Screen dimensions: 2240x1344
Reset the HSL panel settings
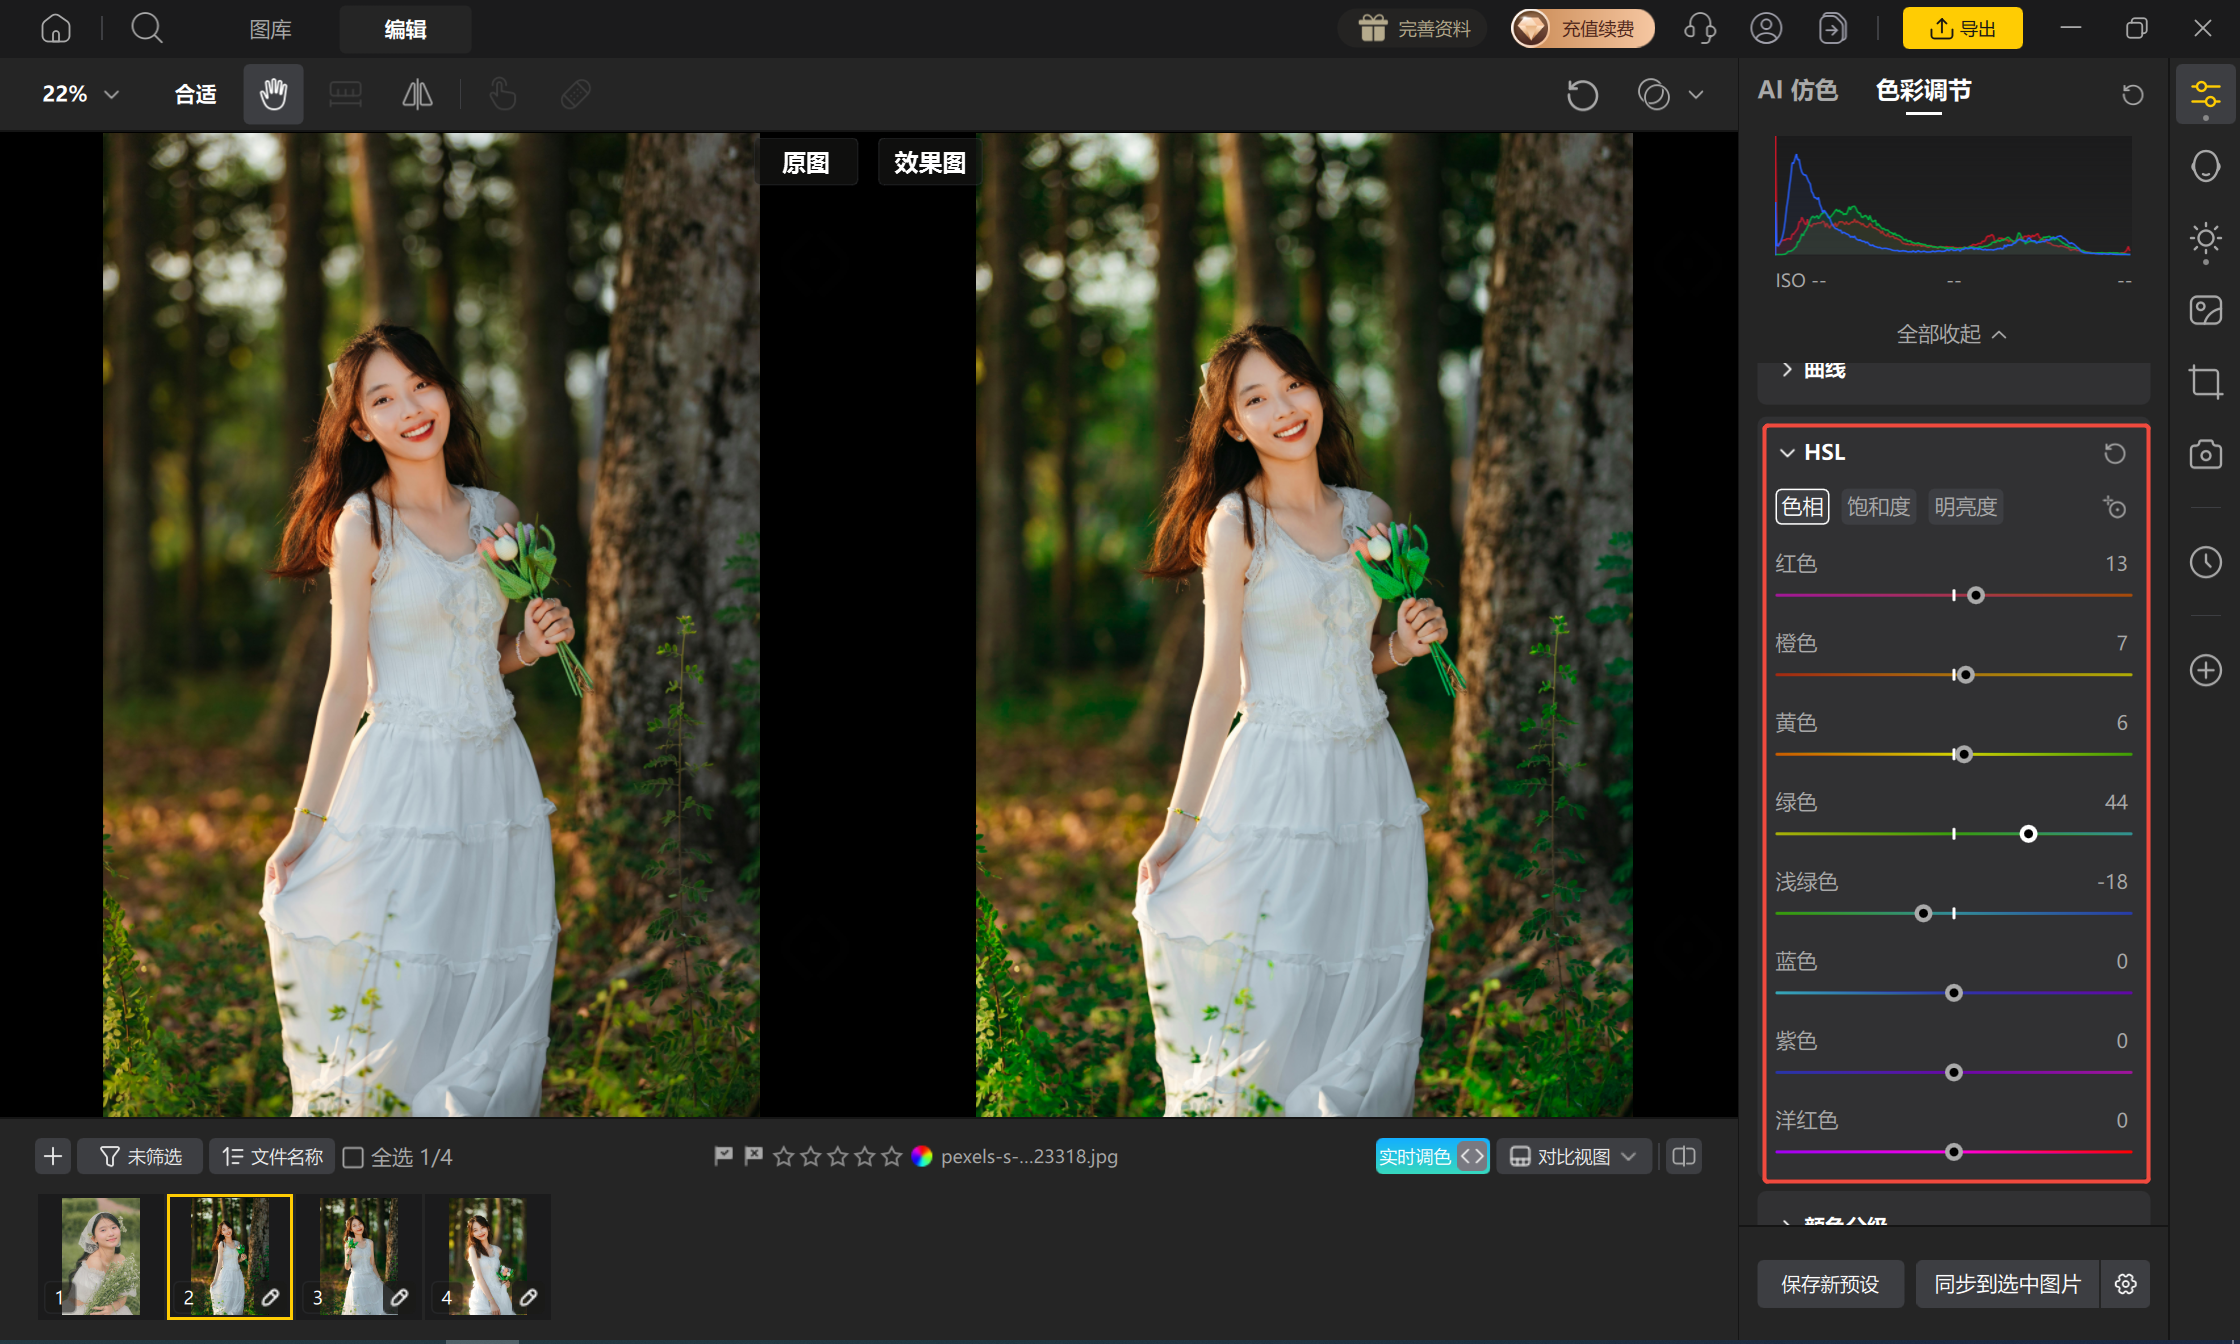(x=2114, y=453)
